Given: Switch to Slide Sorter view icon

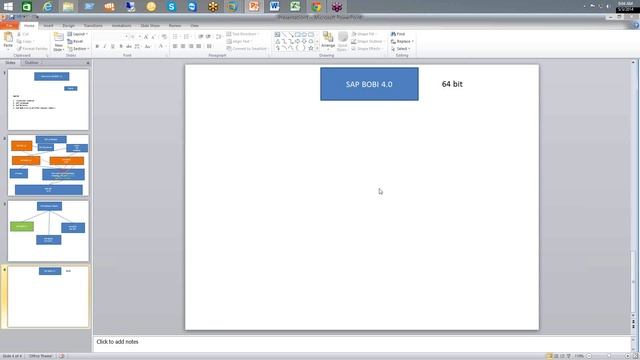Looking at the screenshot, I should coord(556,356).
